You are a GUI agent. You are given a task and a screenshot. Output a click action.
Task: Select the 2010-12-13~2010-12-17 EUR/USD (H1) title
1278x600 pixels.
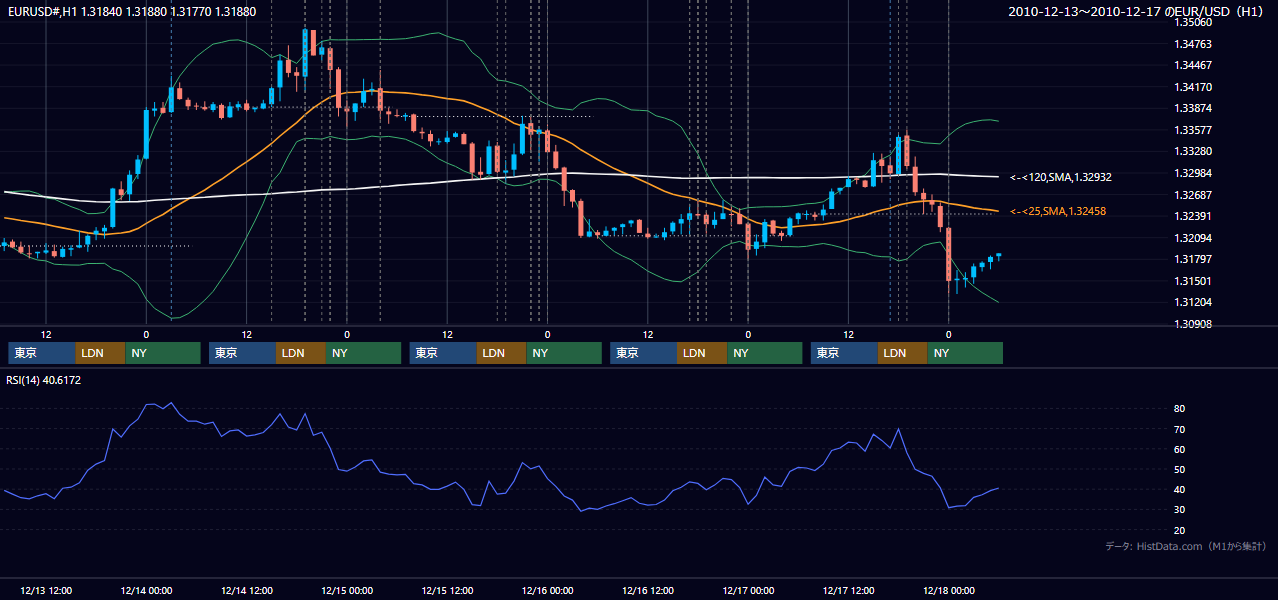(x=1137, y=12)
